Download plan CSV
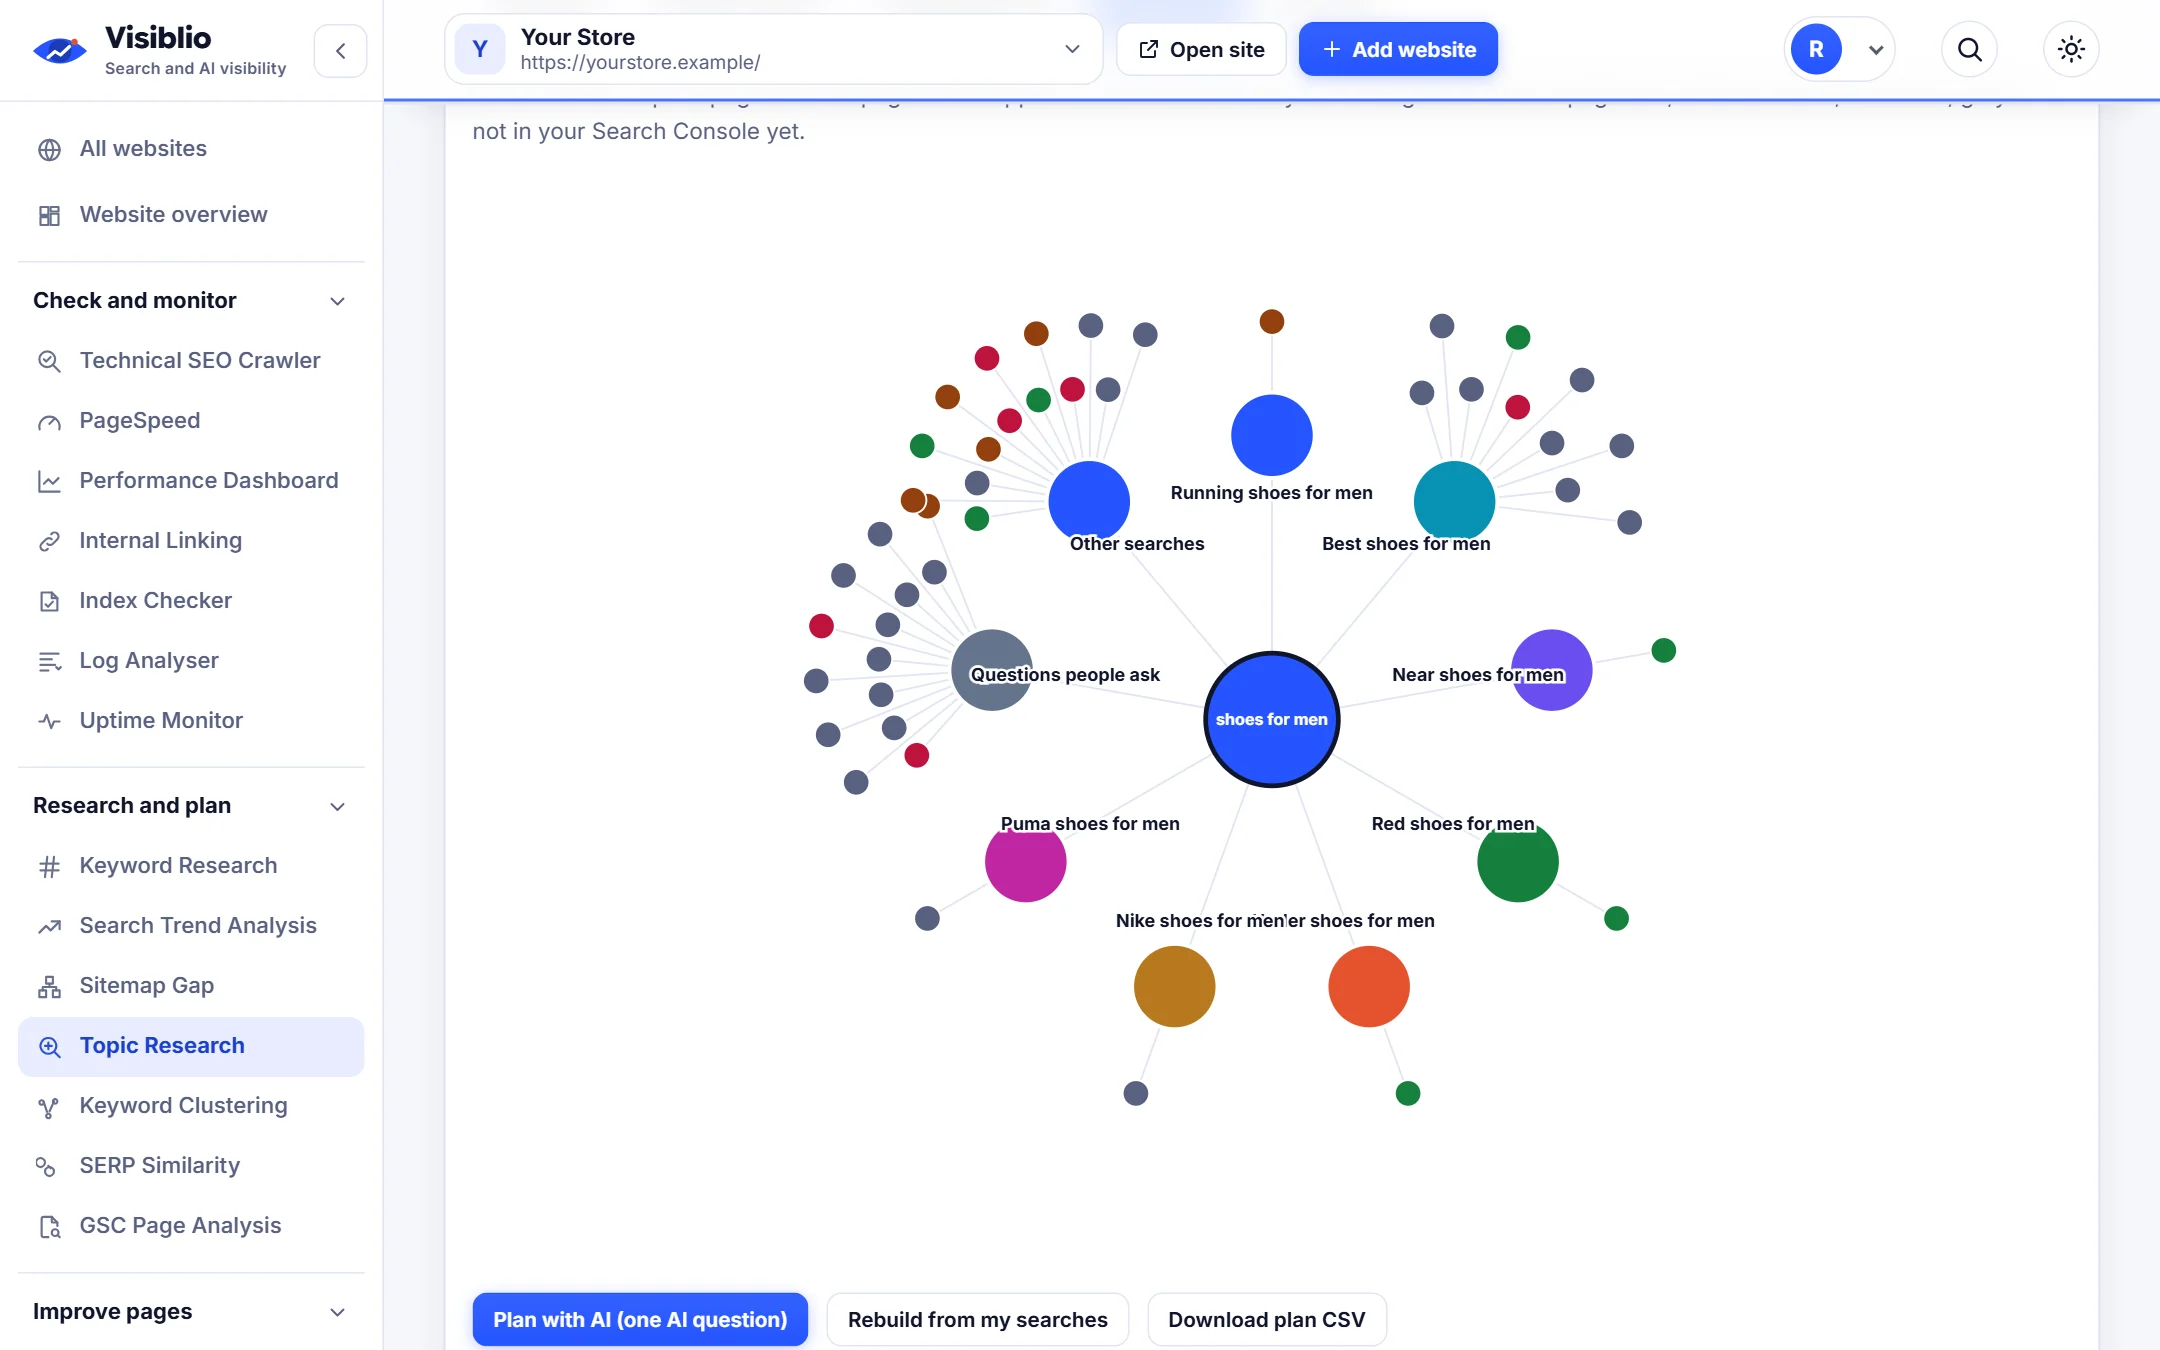The width and height of the screenshot is (2160, 1350). coord(1267,1319)
